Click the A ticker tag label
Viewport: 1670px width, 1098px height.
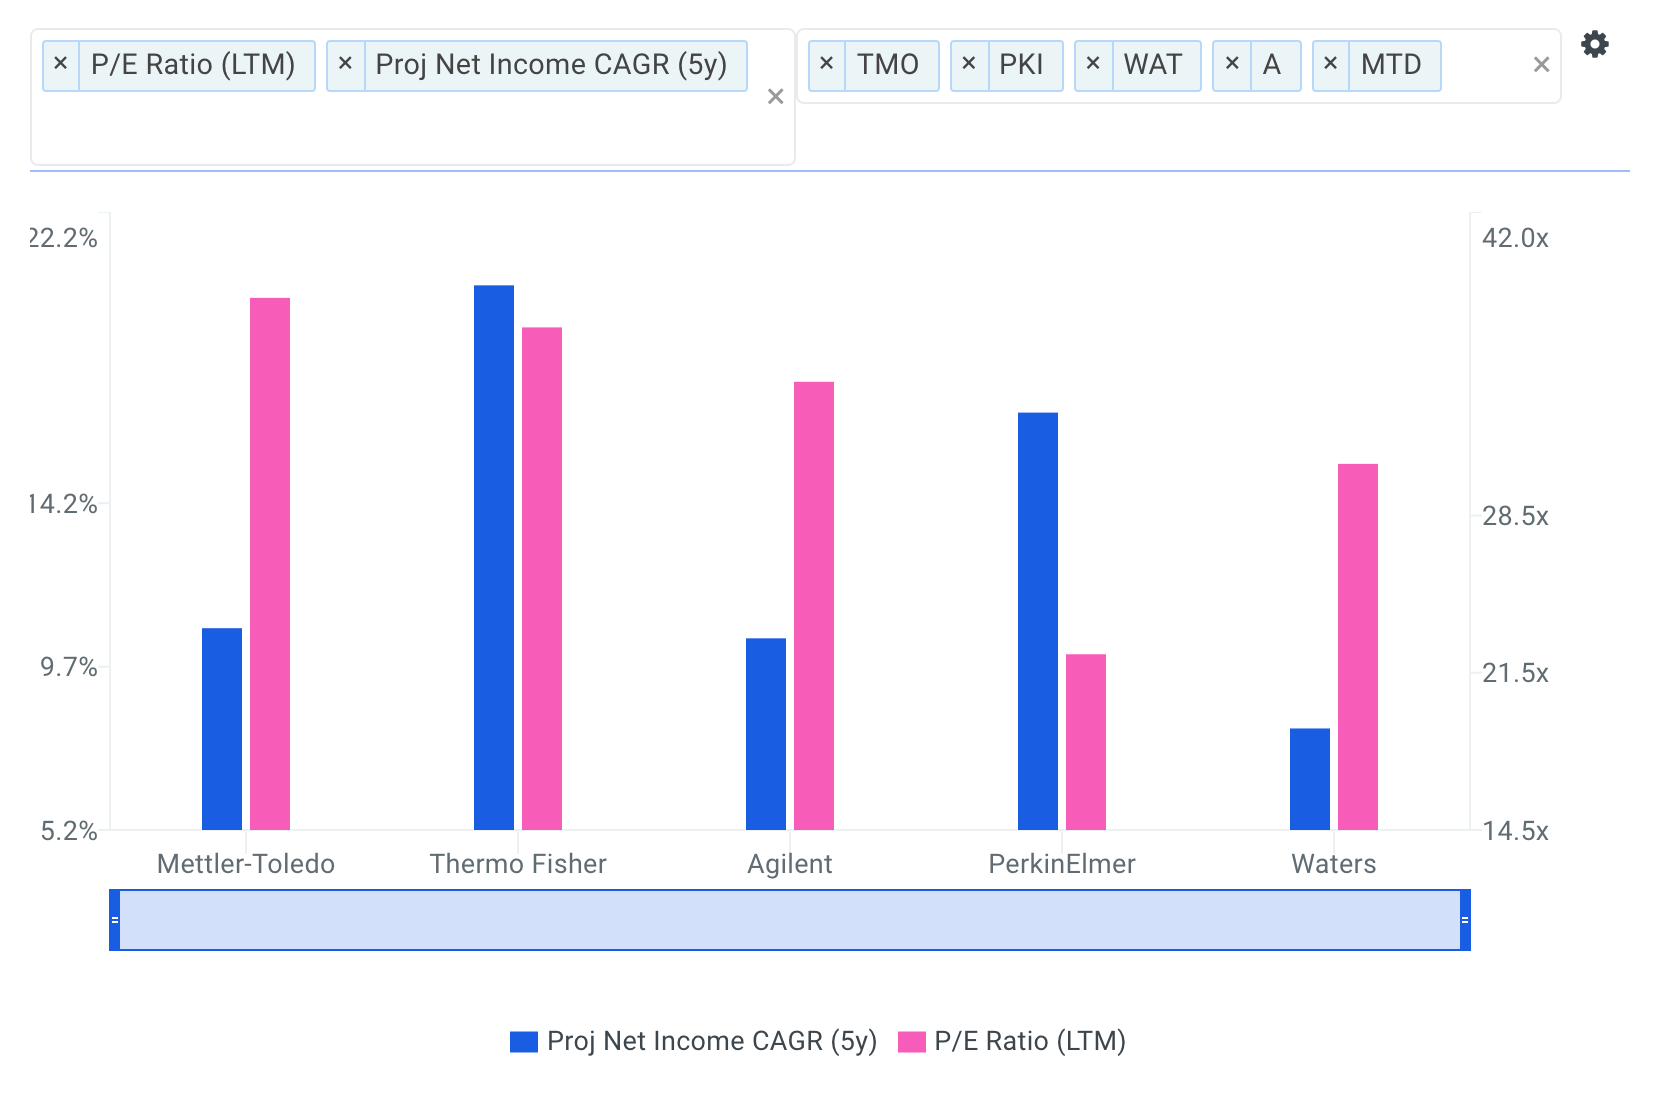click(x=1272, y=65)
